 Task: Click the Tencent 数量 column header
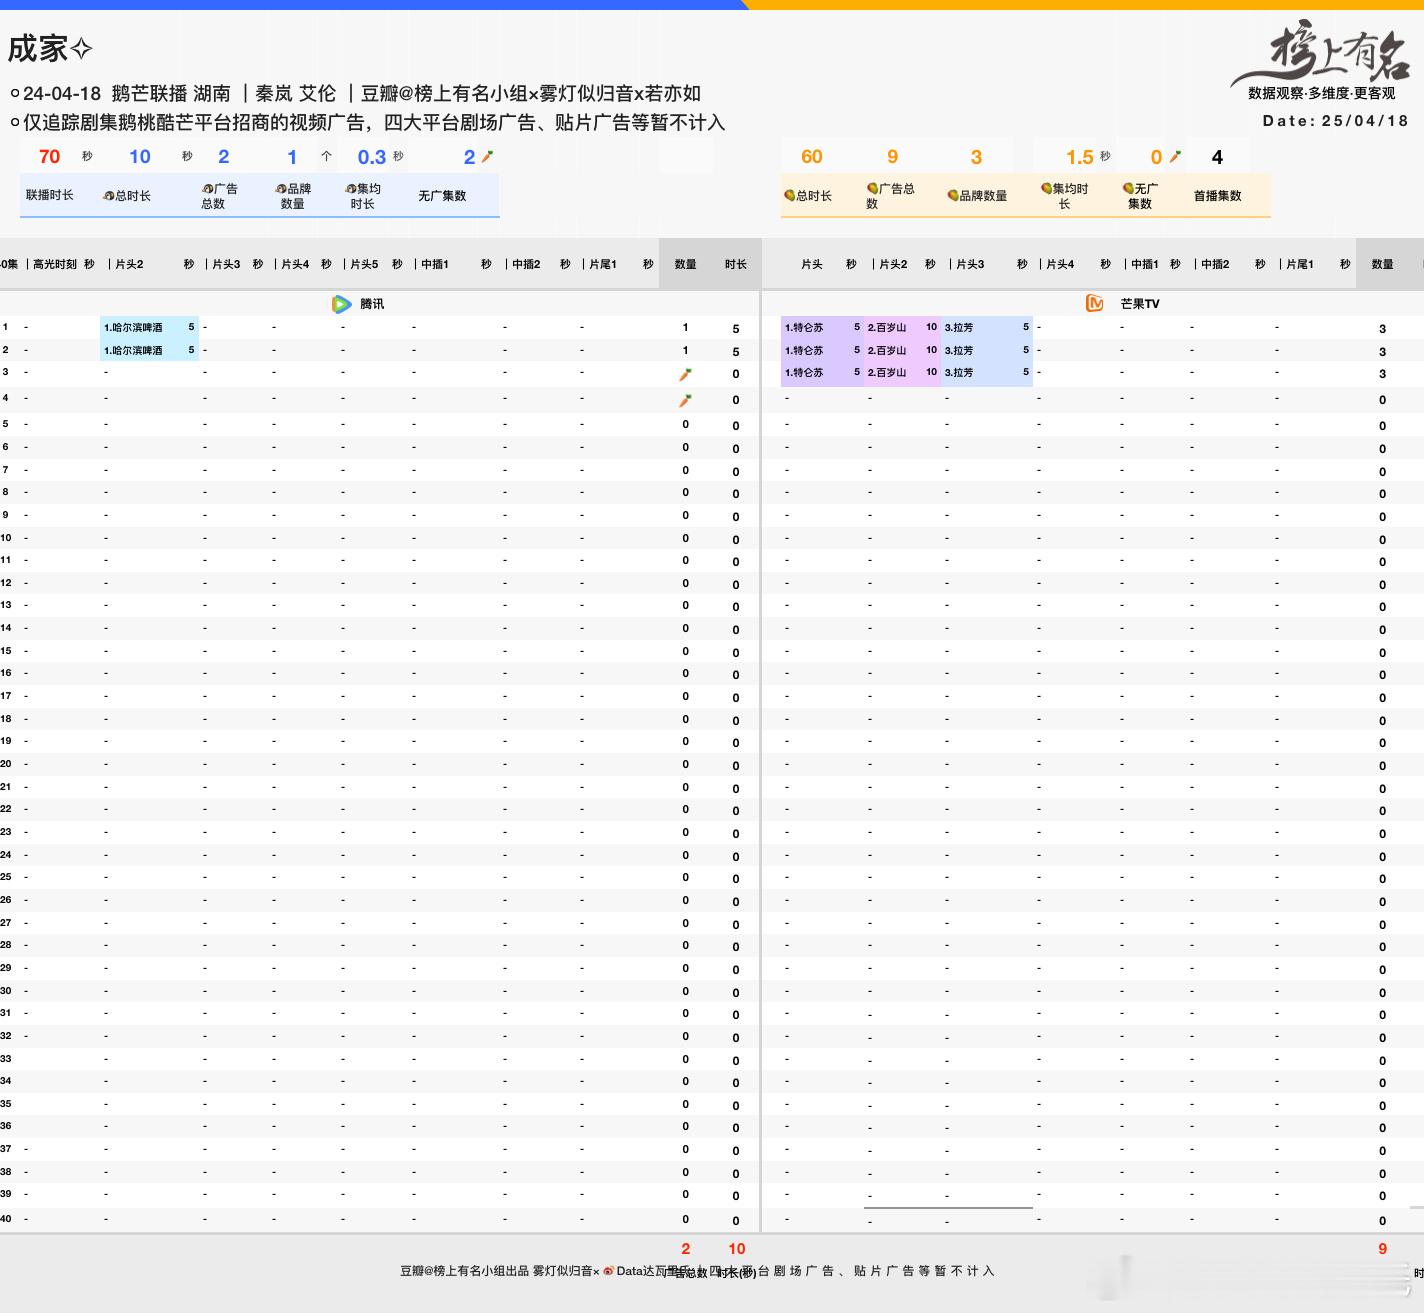(x=685, y=264)
